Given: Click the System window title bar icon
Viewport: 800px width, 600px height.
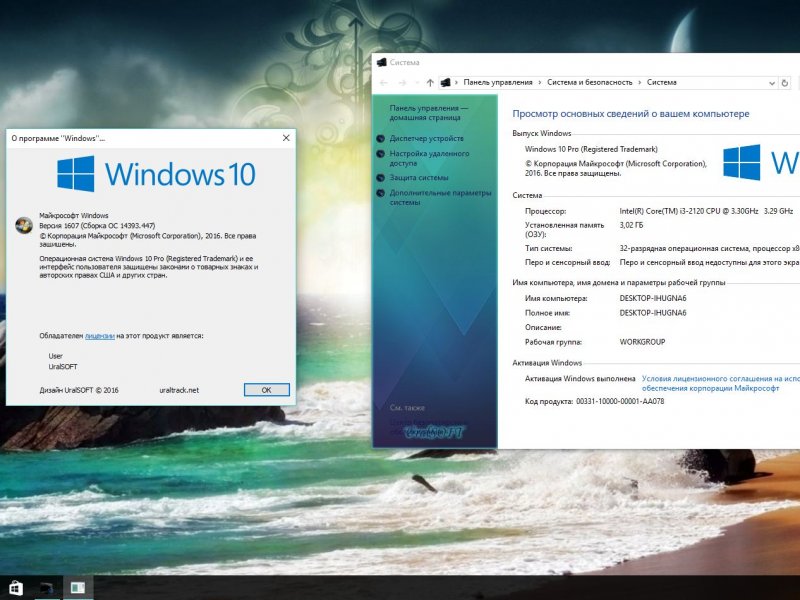Looking at the screenshot, I should tap(381, 62).
